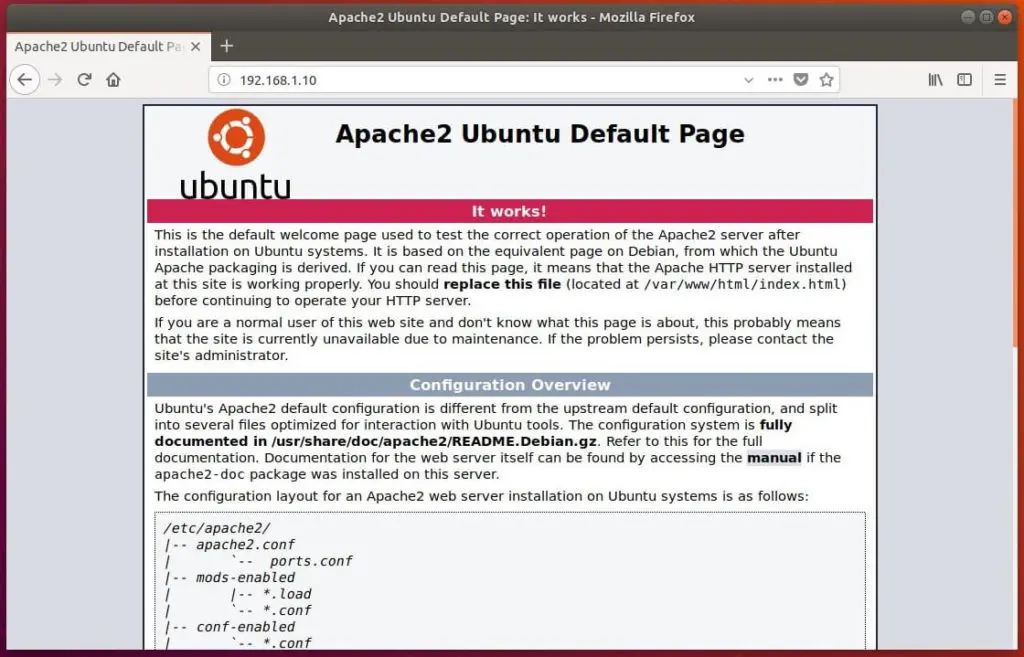Open the page actions three-dot menu

[x=775, y=80]
